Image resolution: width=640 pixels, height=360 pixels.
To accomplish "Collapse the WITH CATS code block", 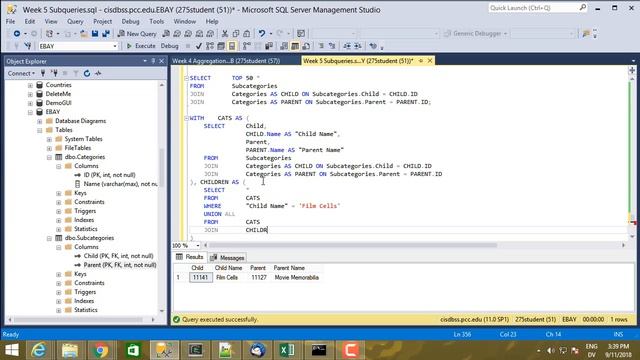I will click(186, 118).
